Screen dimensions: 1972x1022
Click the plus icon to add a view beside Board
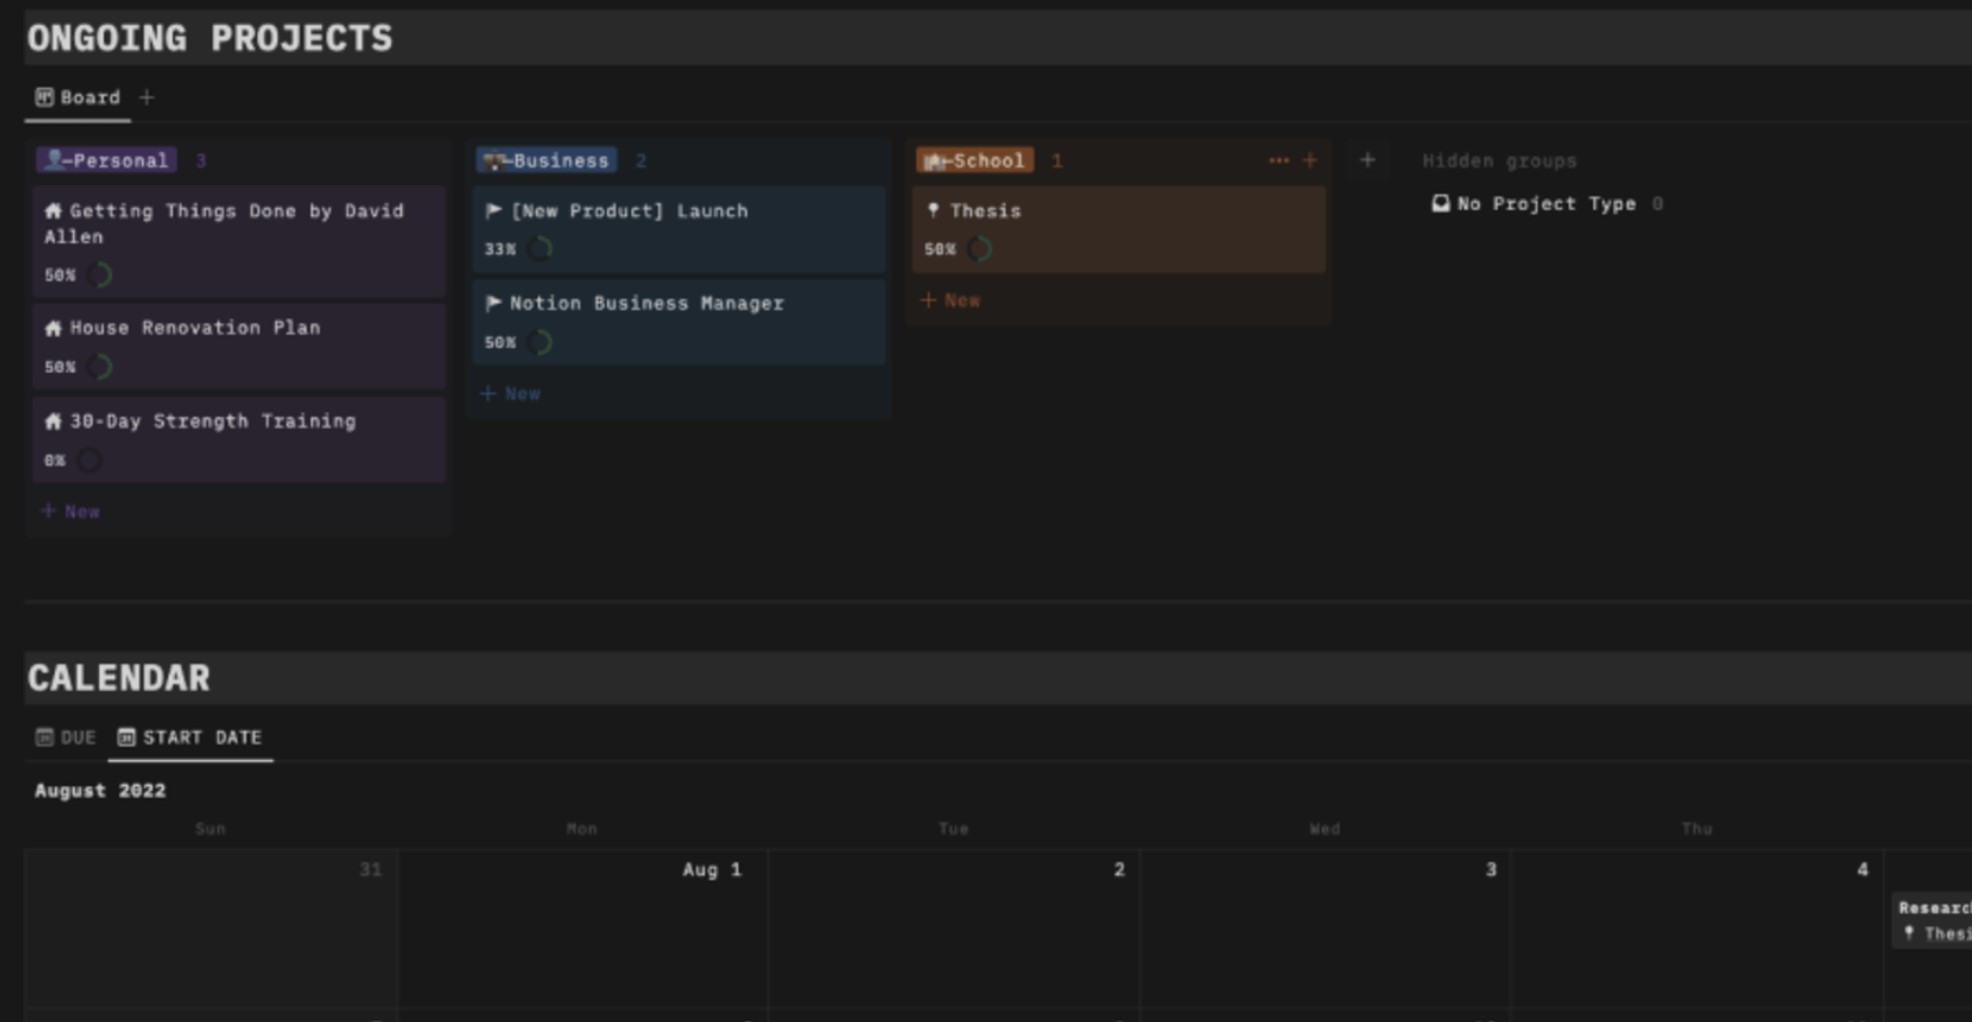click(147, 98)
